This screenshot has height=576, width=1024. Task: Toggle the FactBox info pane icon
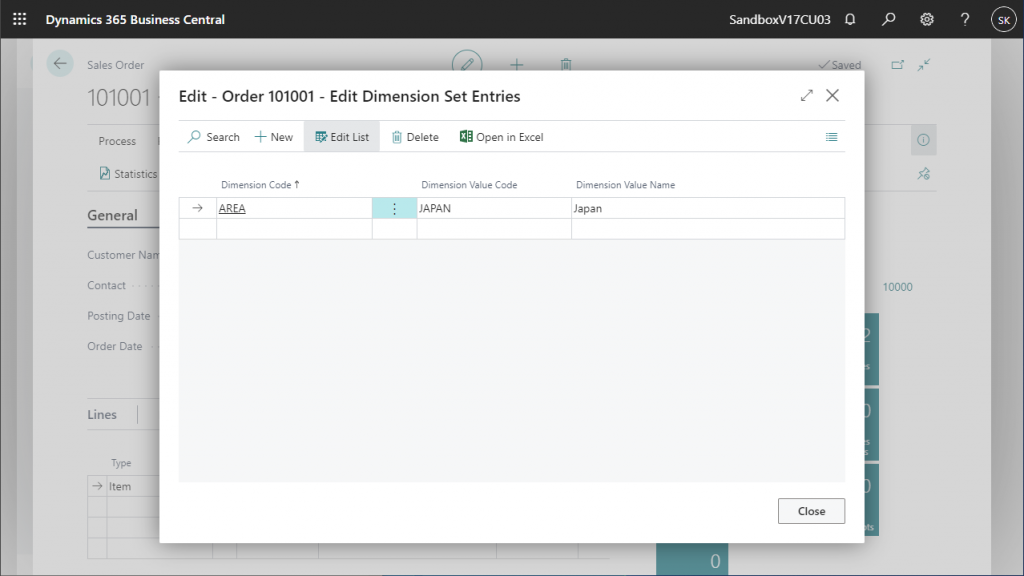[923, 140]
